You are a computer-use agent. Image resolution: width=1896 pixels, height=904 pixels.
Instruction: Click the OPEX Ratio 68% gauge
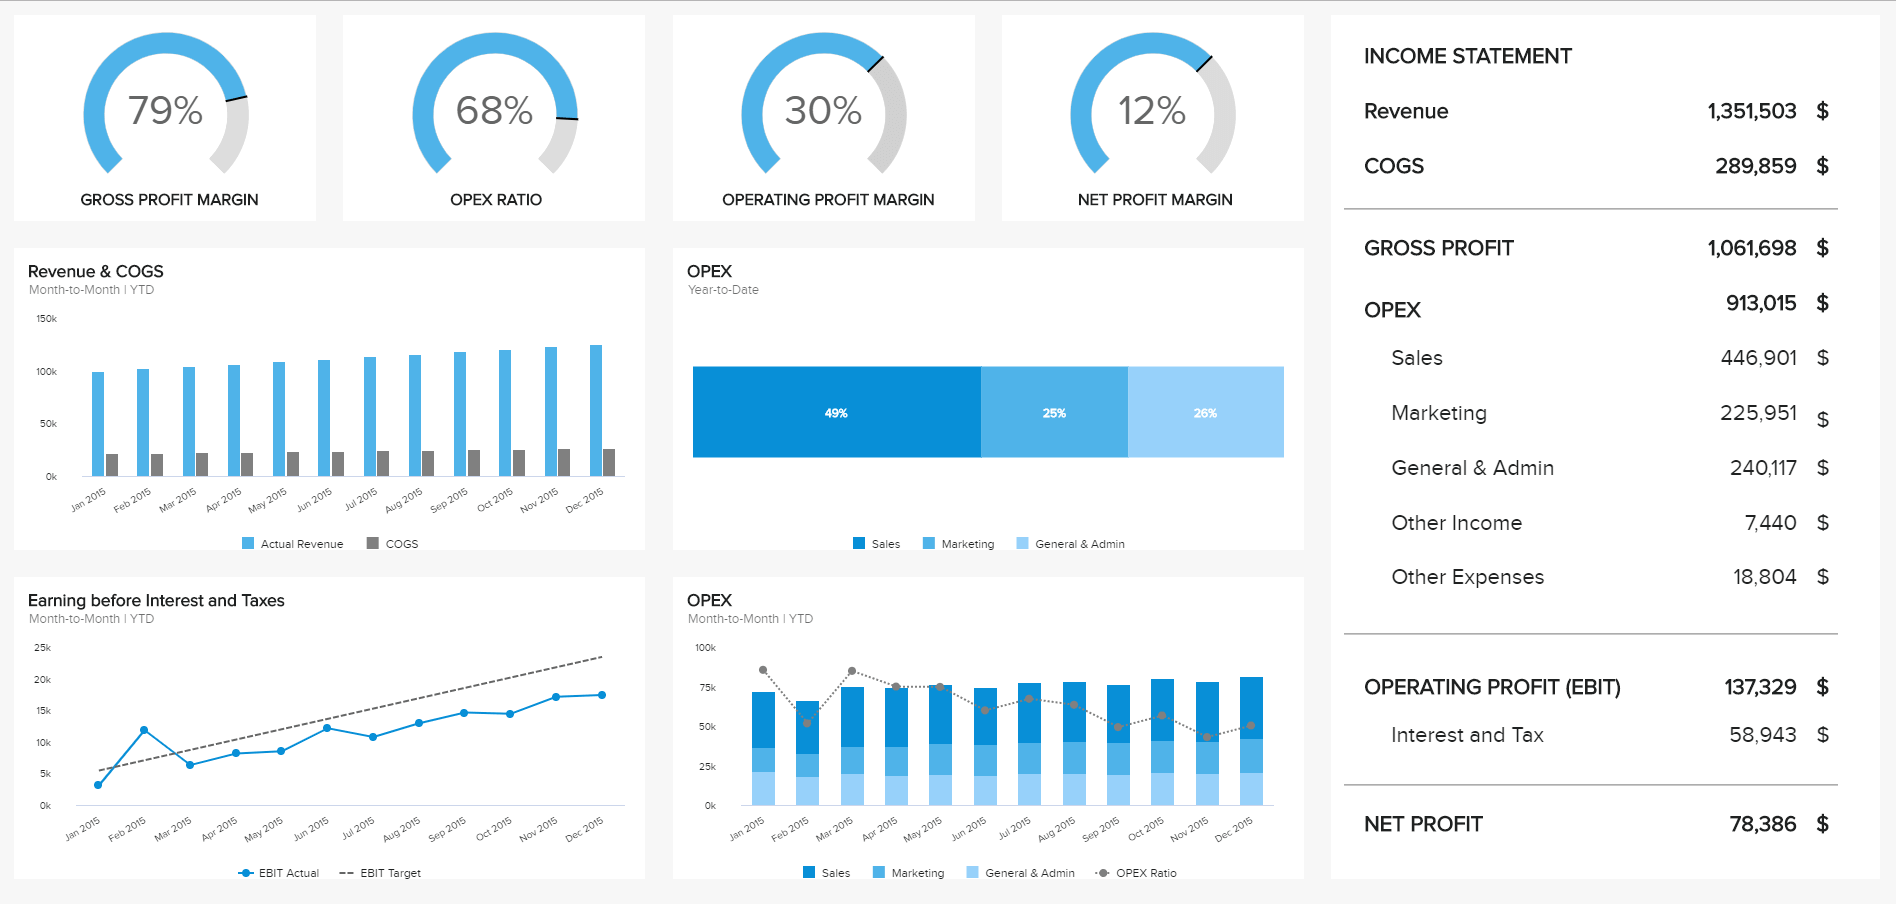tap(494, 110)
